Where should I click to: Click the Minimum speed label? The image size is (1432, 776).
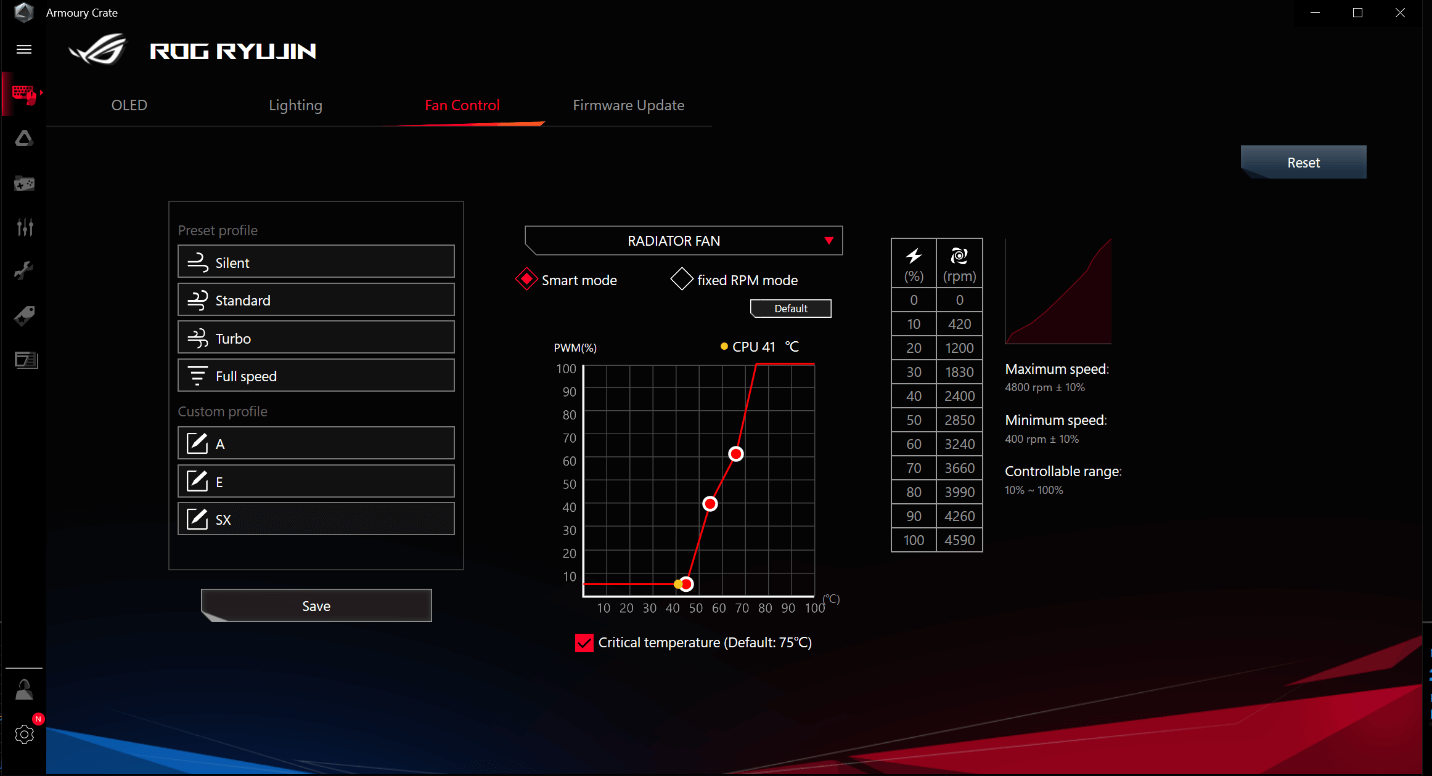click(1056, 420)
